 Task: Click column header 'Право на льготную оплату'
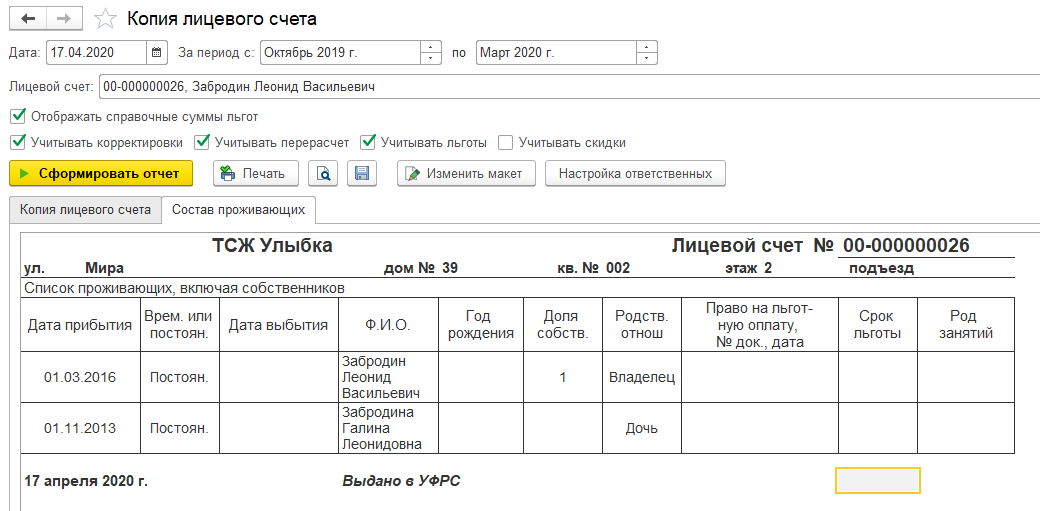point(760,325)
